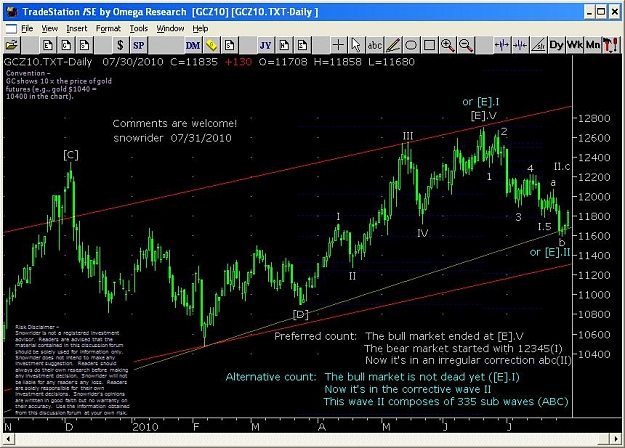Click the 'GCZ10.TXT-Daily' status label
625x448 pixels.
(48, 62)
